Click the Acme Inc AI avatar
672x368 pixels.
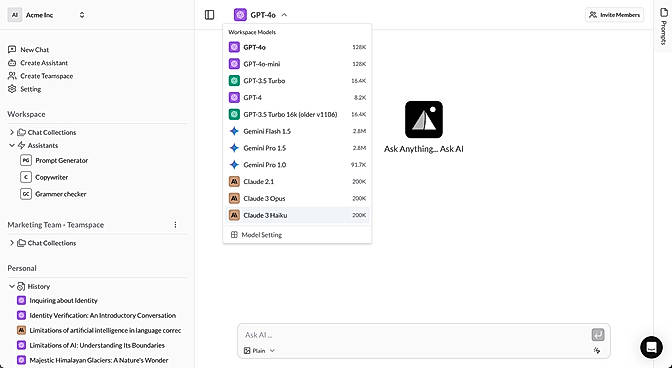coord(15,15)
